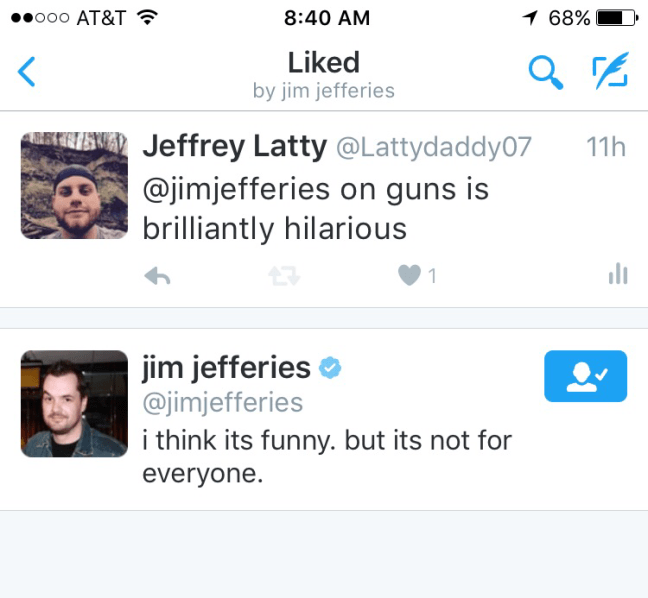Tap the @jimjefferies handle under the name
The width and height of the screenshot is (648, 598).
click(x=223, y=403)
